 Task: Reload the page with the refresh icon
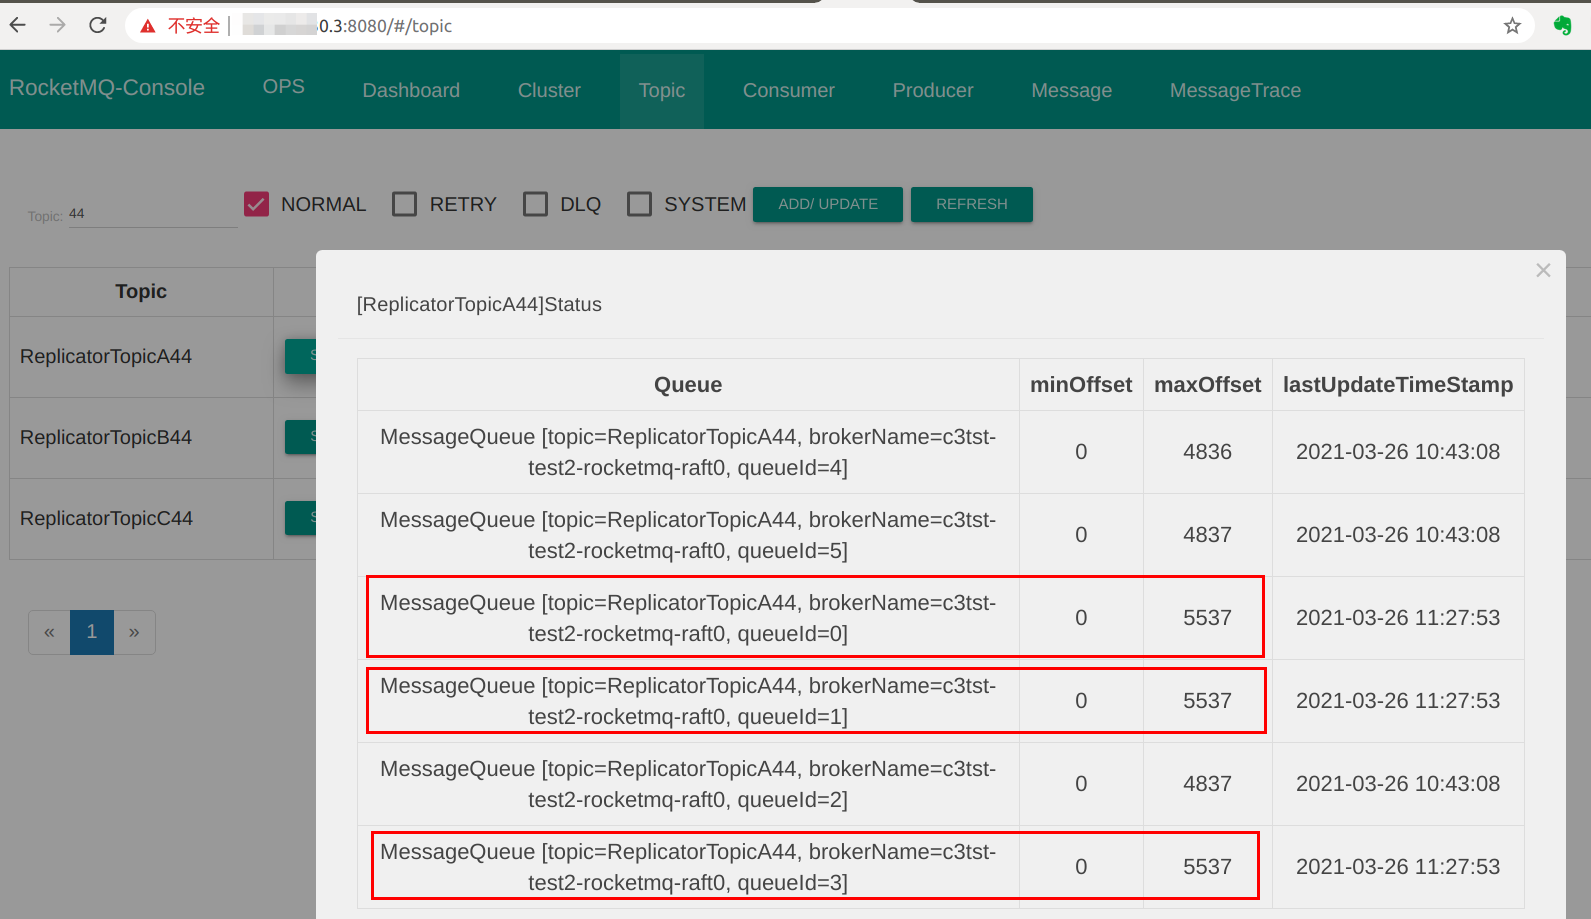pos(98,25)
